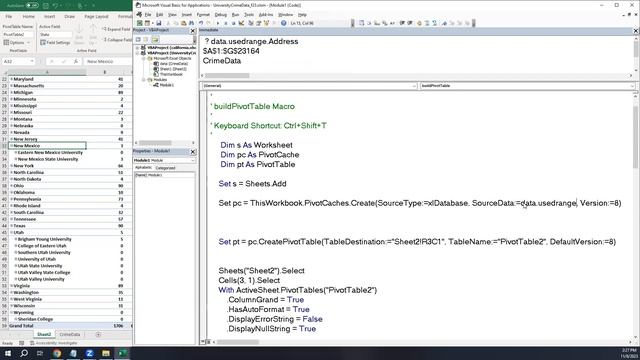Open the Debug menu in VBA editor
640x360 pixels.
click(220, 15)
